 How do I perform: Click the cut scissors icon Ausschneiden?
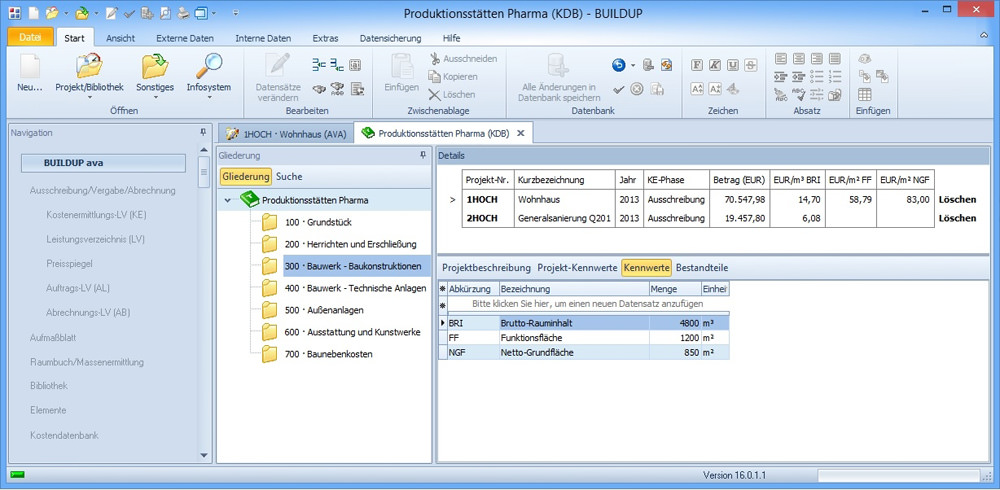[434, 59]
